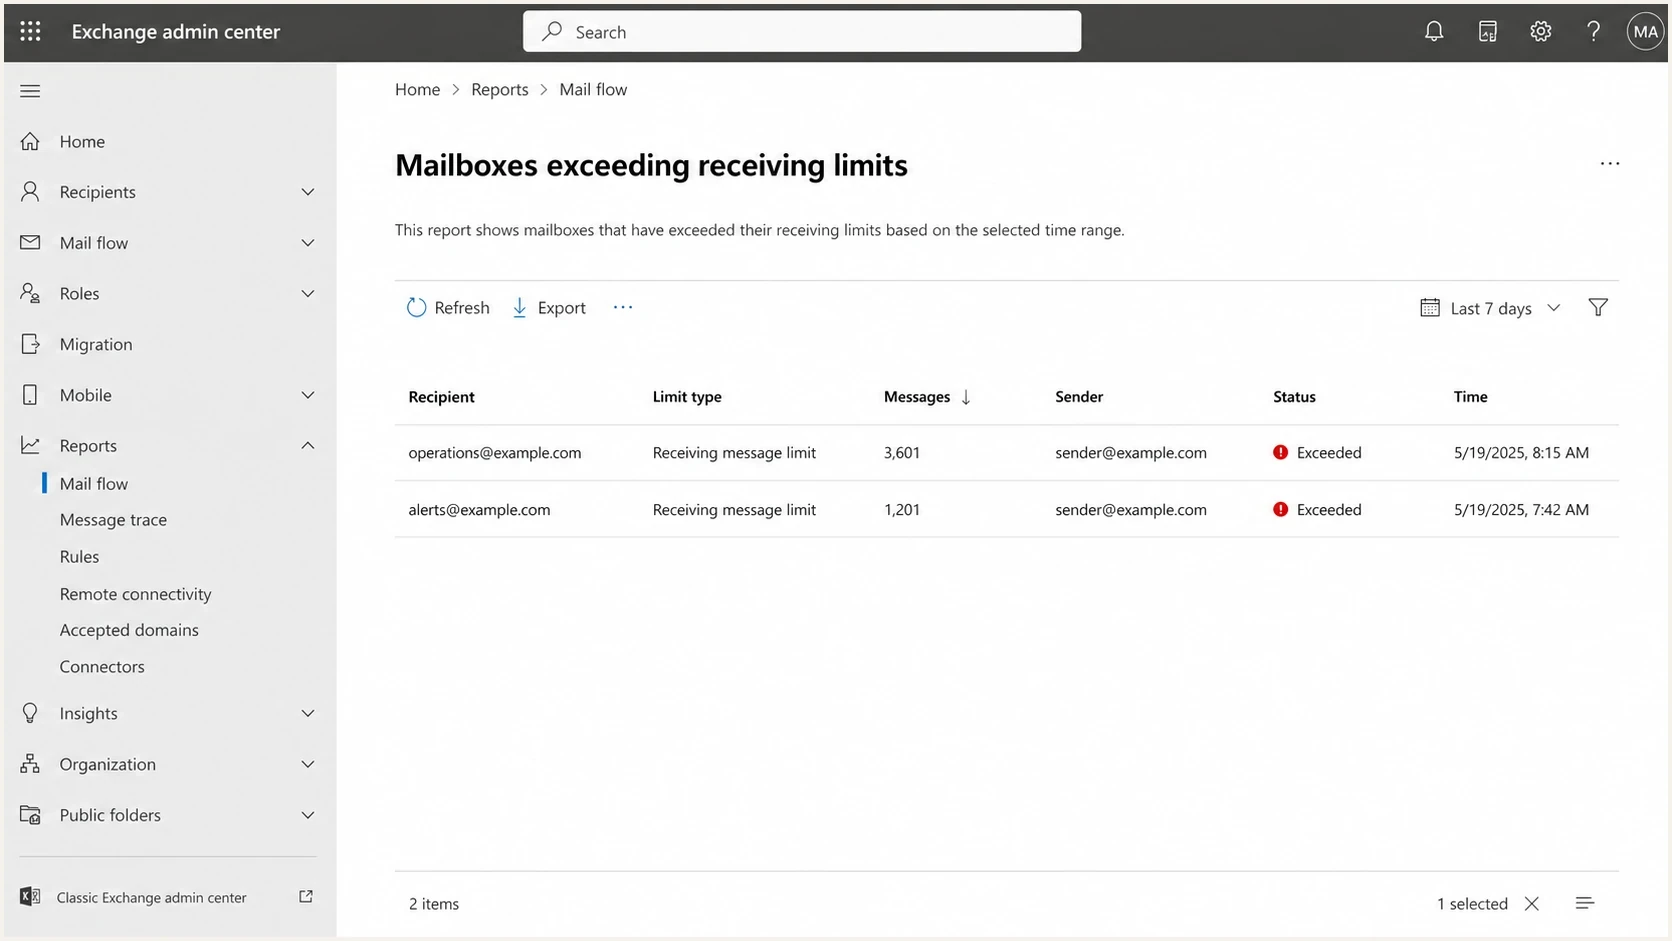Click the 5/19/2025, 8:15 AM time cell

(1521, 452)
